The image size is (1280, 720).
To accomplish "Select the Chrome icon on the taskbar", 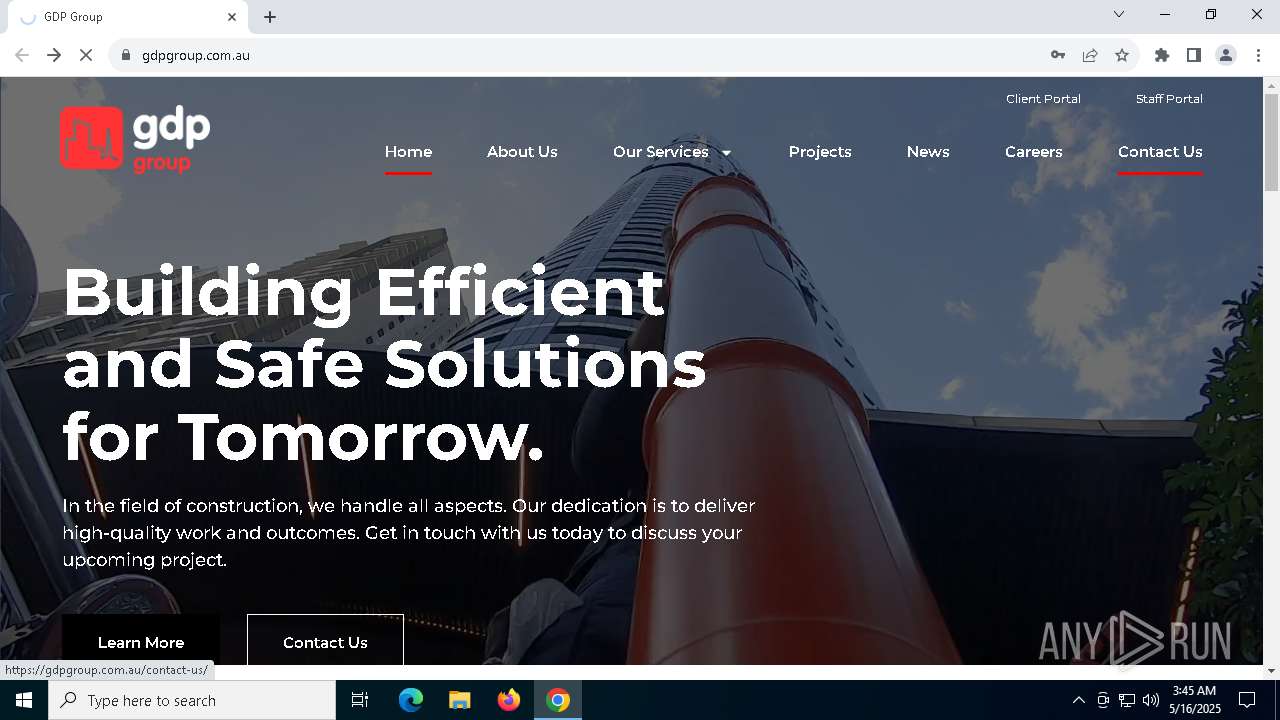I will pos(558,700).
